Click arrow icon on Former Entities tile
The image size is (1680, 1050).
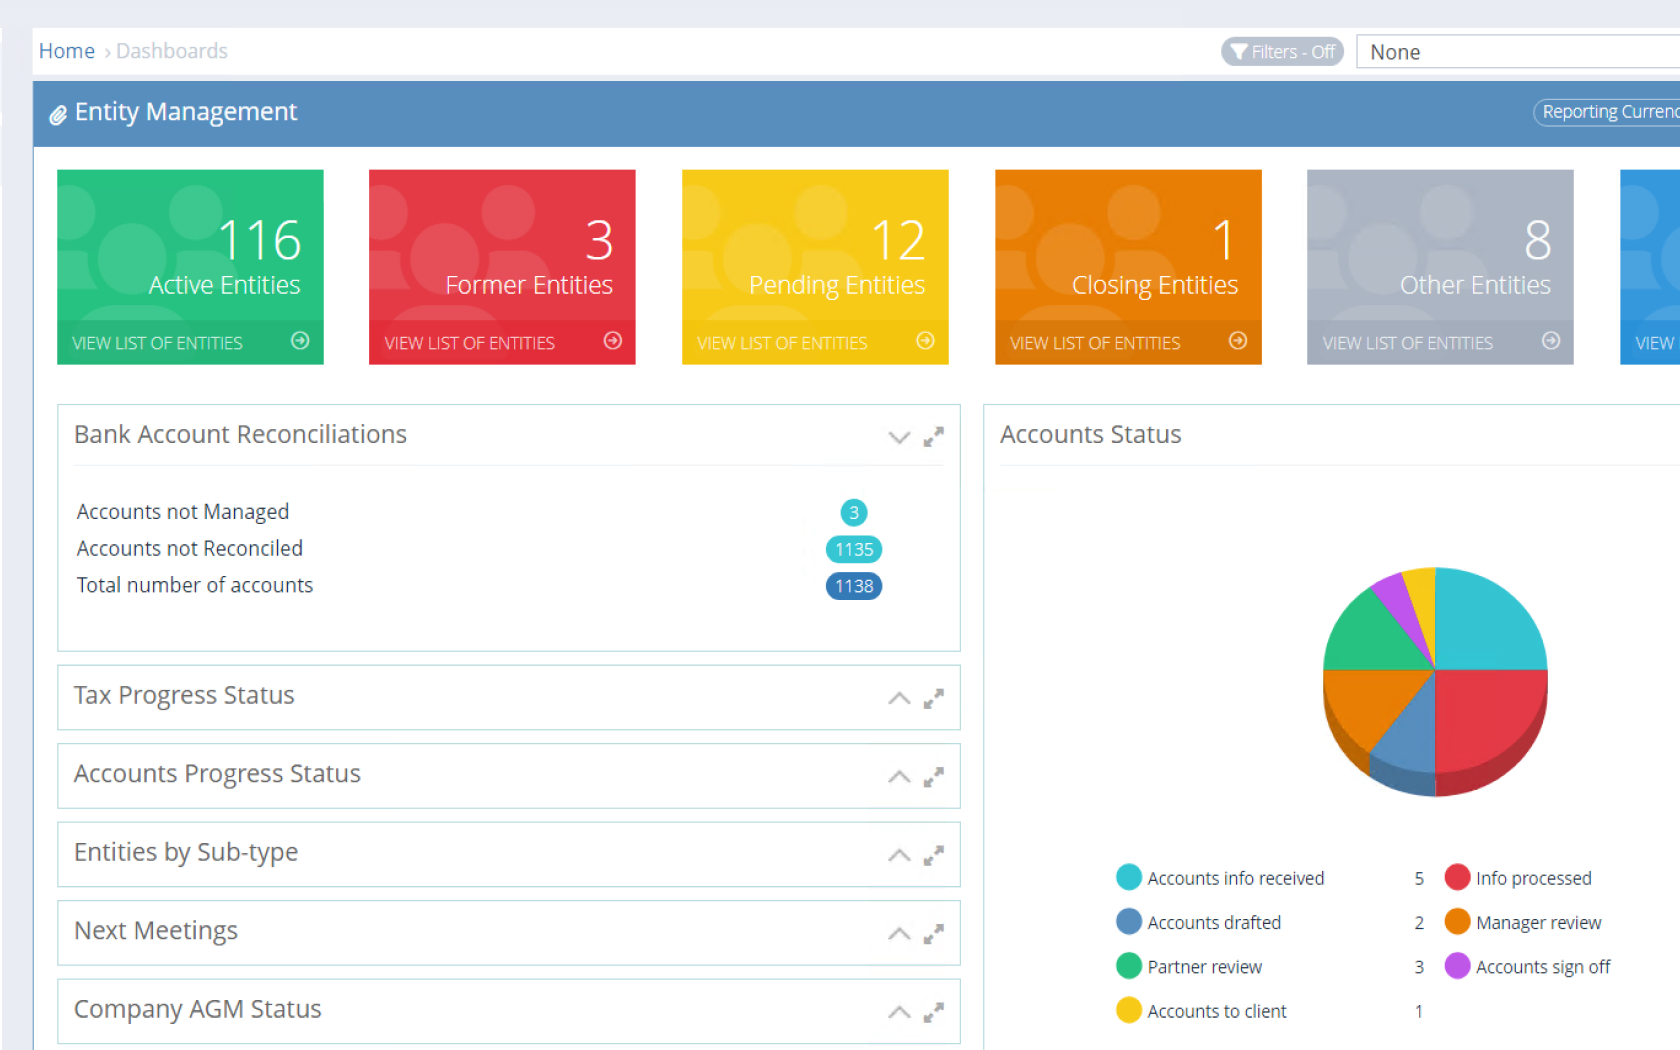point(613,341)
